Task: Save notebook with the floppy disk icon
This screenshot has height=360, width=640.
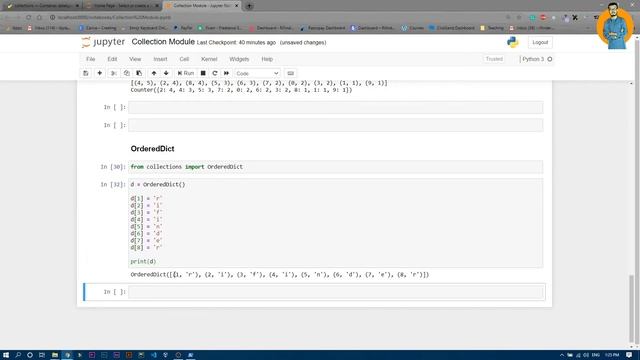Action: (x=86, y=73)
